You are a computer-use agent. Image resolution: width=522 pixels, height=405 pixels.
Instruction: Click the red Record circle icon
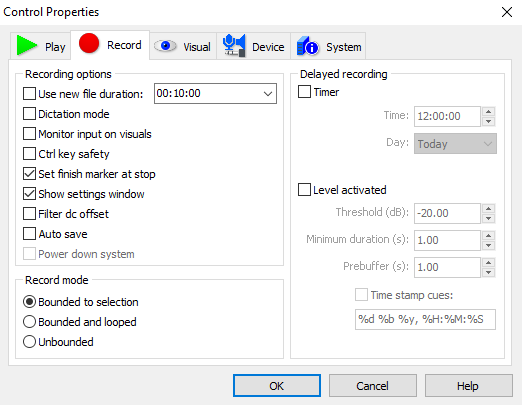89,43
